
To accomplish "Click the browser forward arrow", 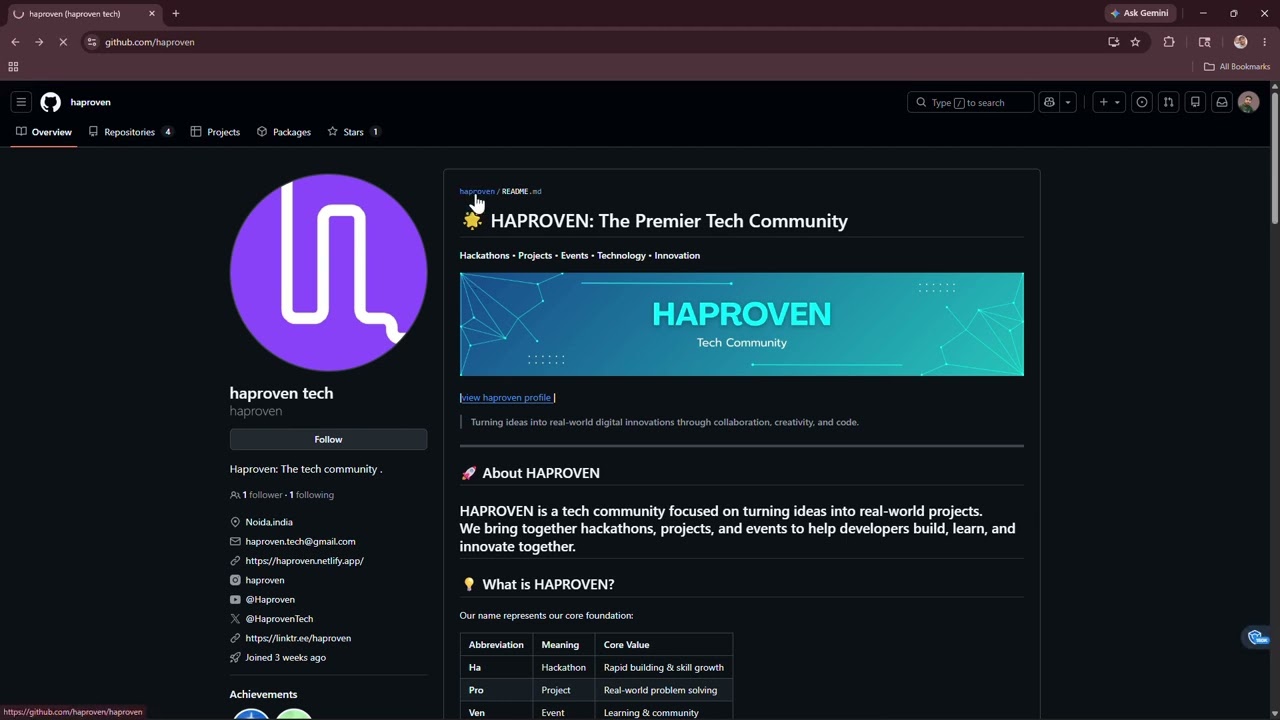I will click(39, 42).
